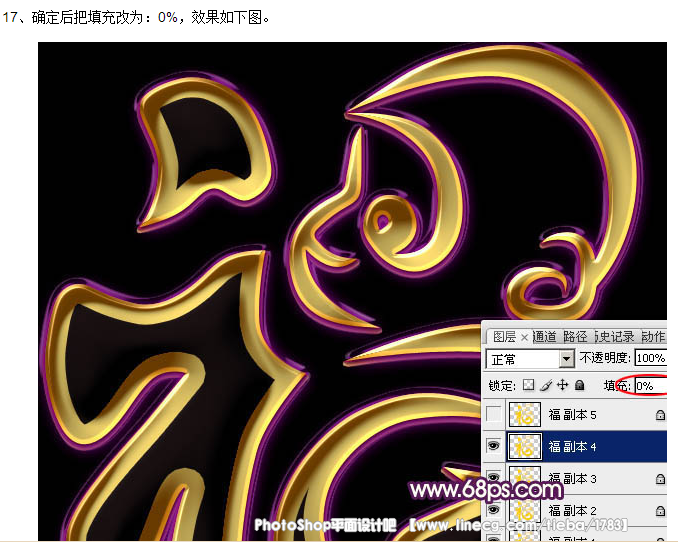The width and height of the screenshot is (678, 542).
Task: Click lock icon on 福 副本 2 layer
Action: pos(660,511)
